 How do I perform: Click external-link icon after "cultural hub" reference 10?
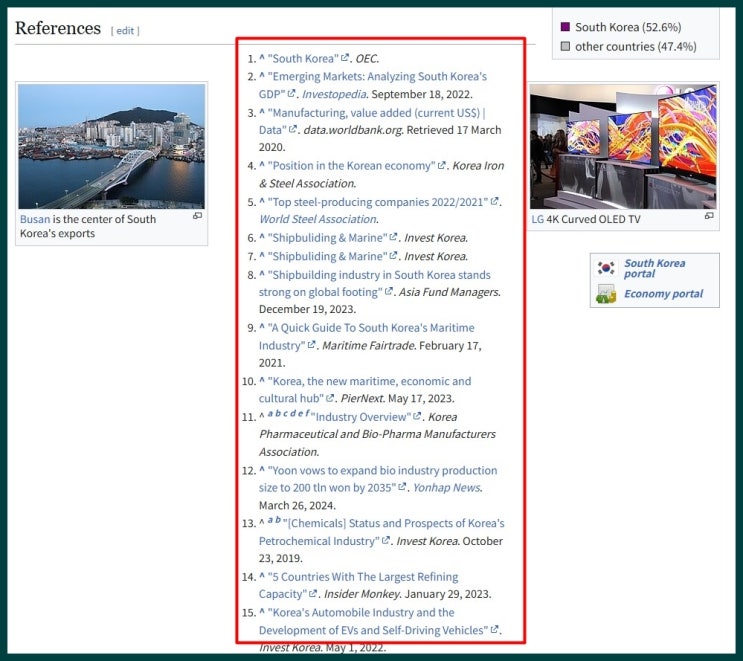click(330, 398)
